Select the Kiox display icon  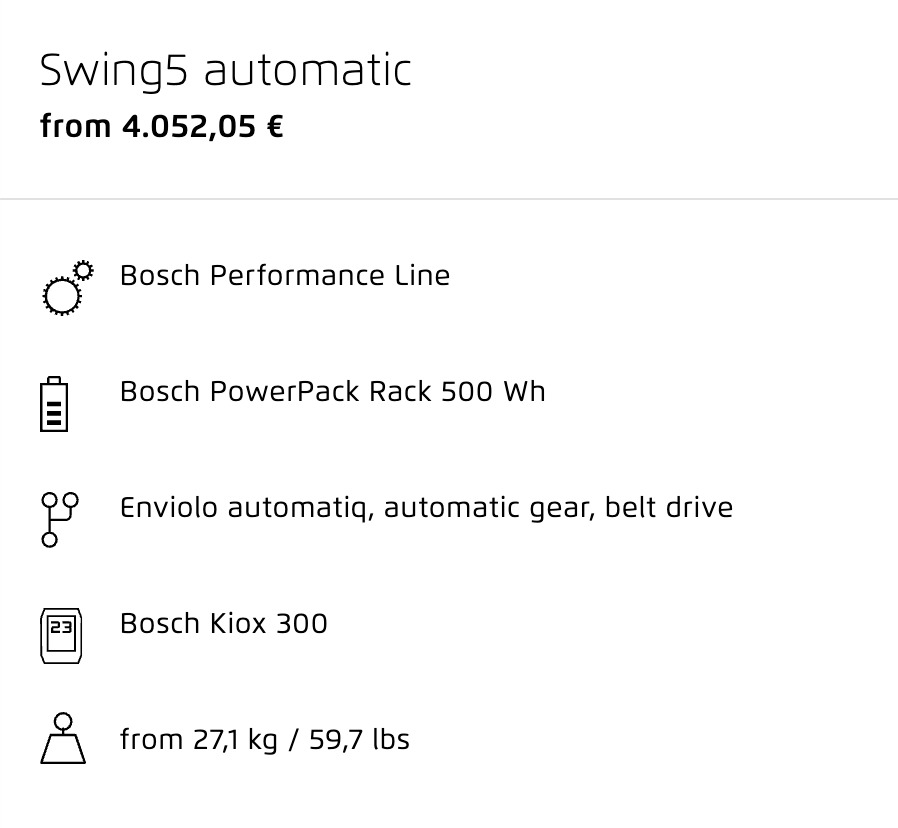coord(61,636)
